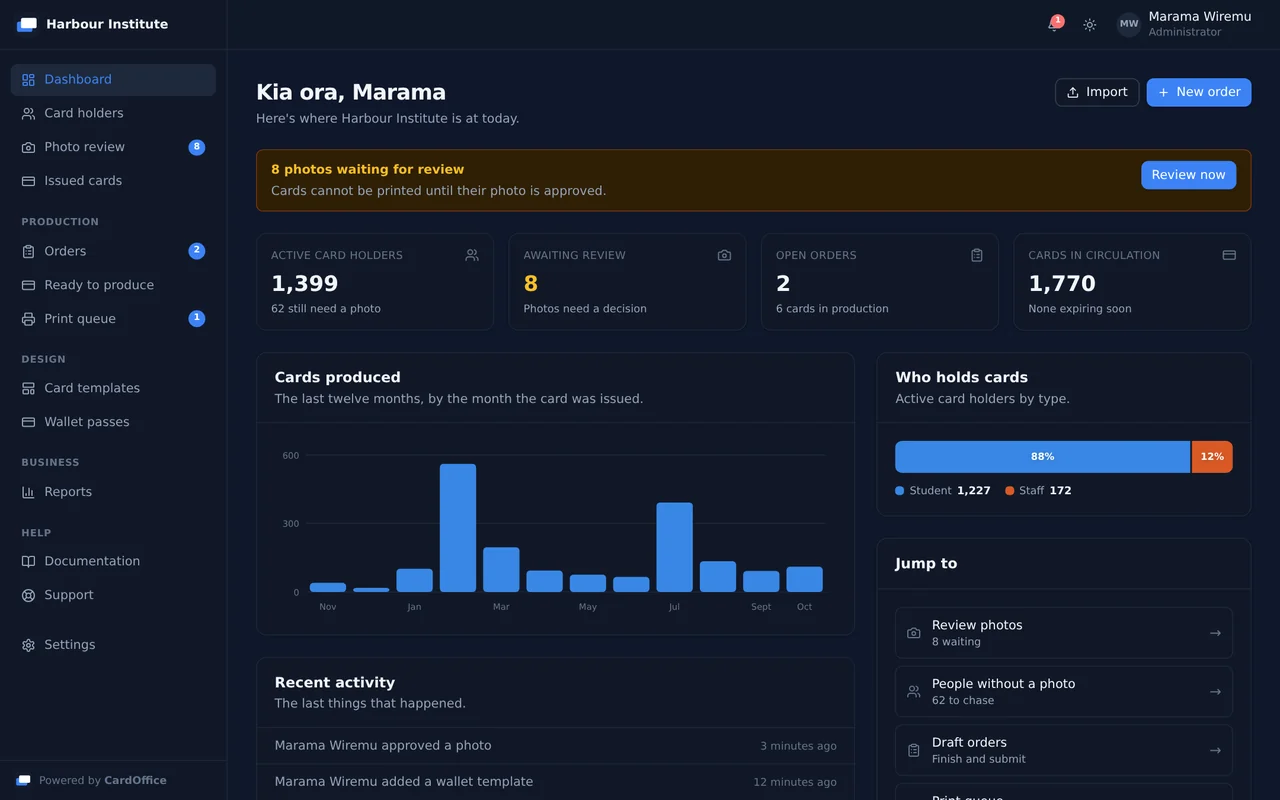
Task: Click the card icon on Cards in Circulation
Action: tap(1229, 255)
